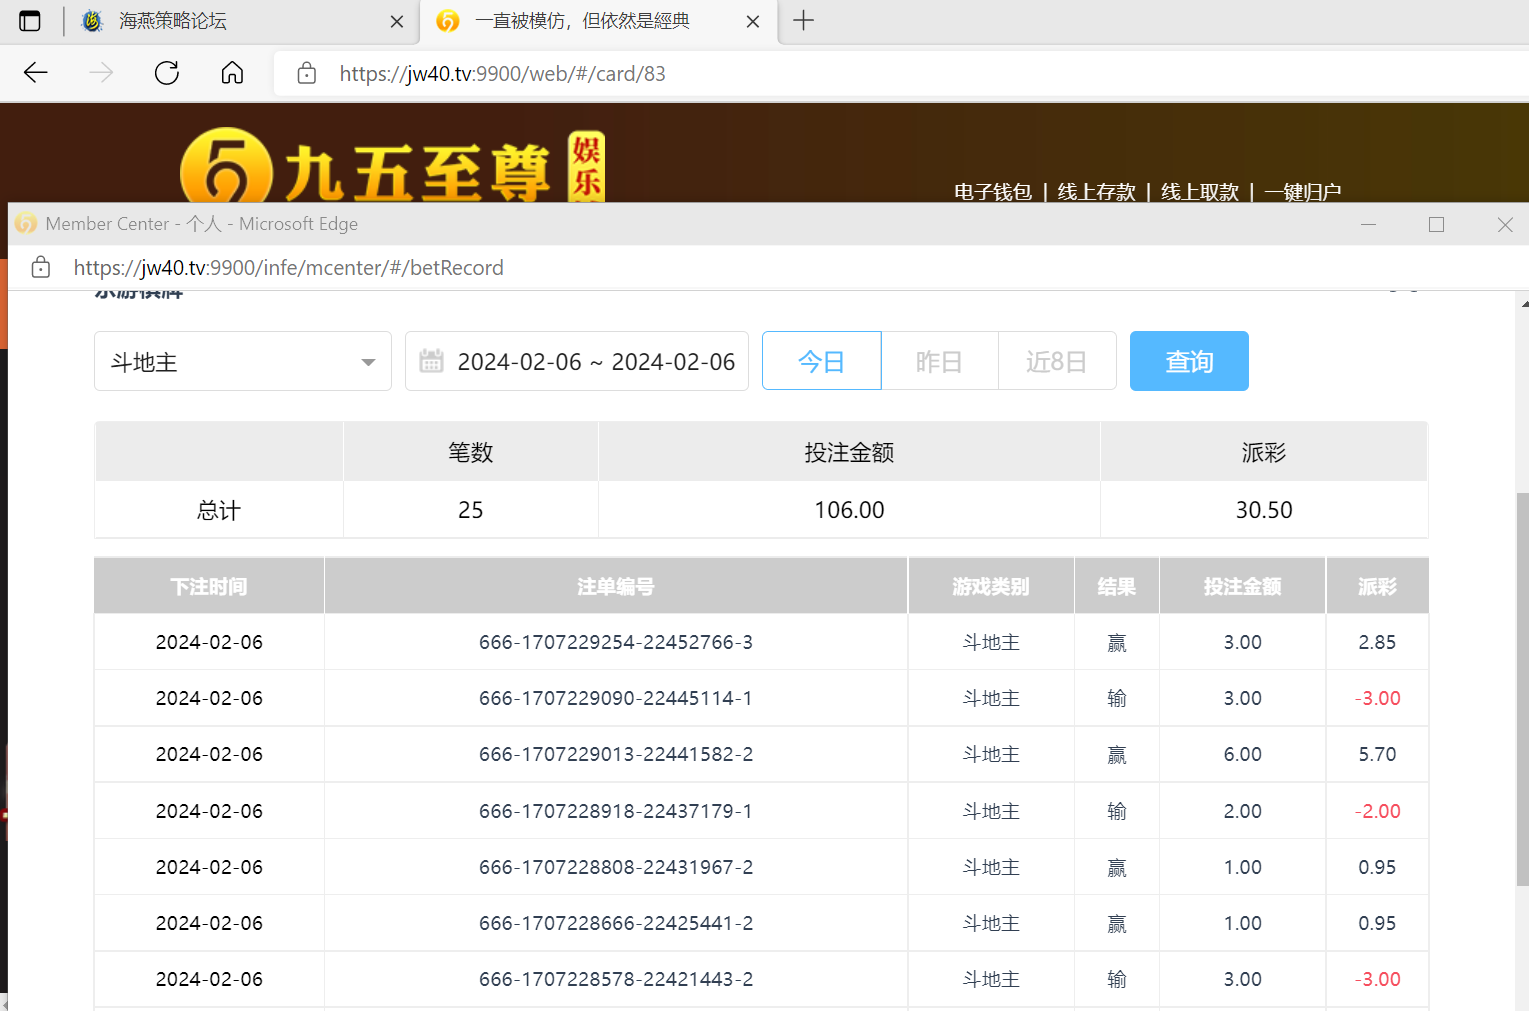Open the date range picker field
The height and width of the screenshot is (1011, 1529).
[577, 361]
